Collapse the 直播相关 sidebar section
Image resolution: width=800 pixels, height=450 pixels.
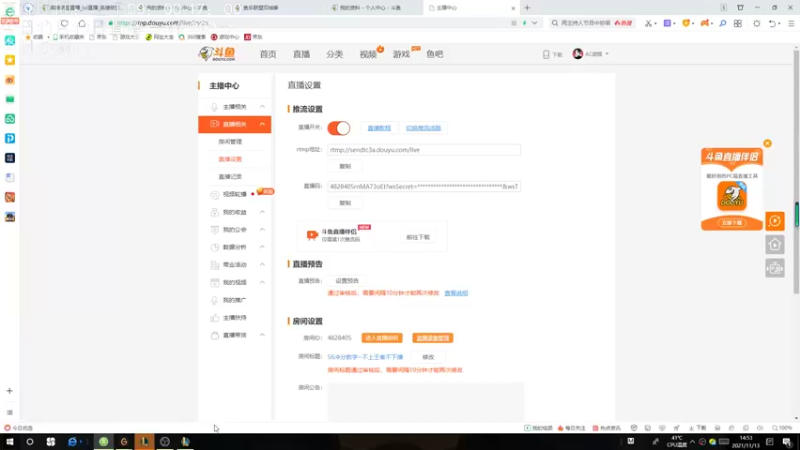262,124
